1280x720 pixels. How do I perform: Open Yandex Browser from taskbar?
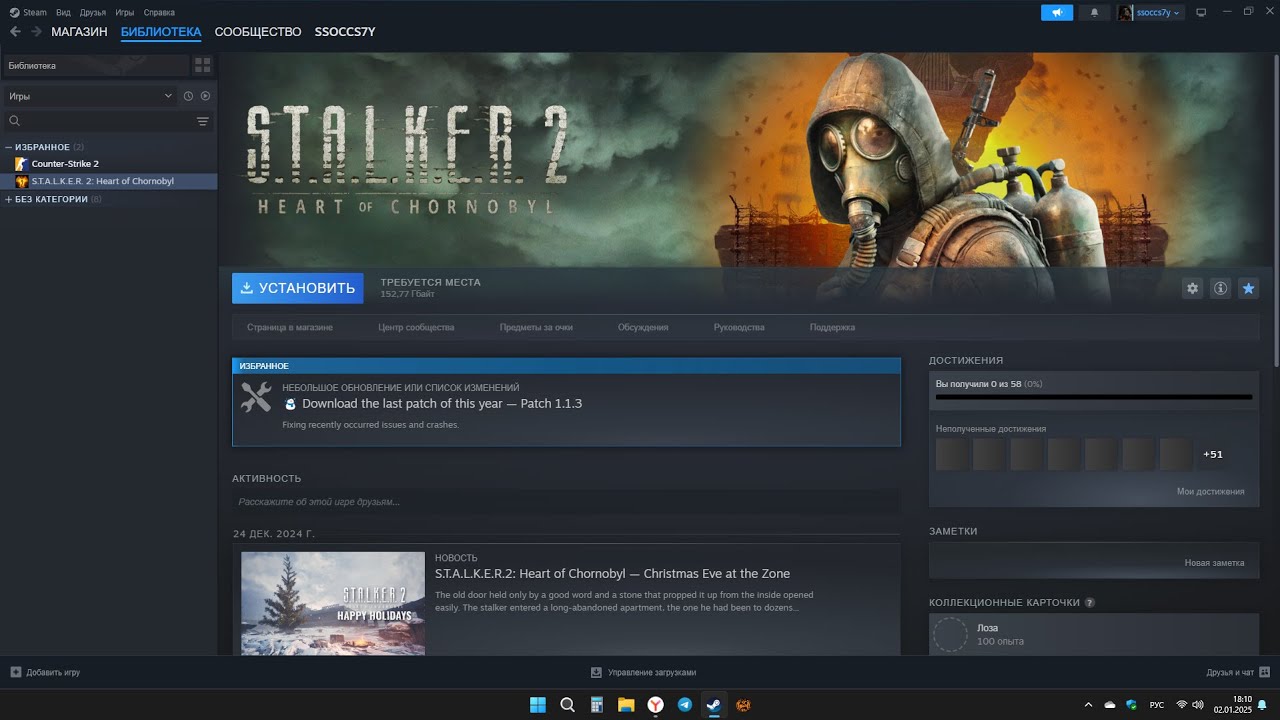[x=655, y=704]
